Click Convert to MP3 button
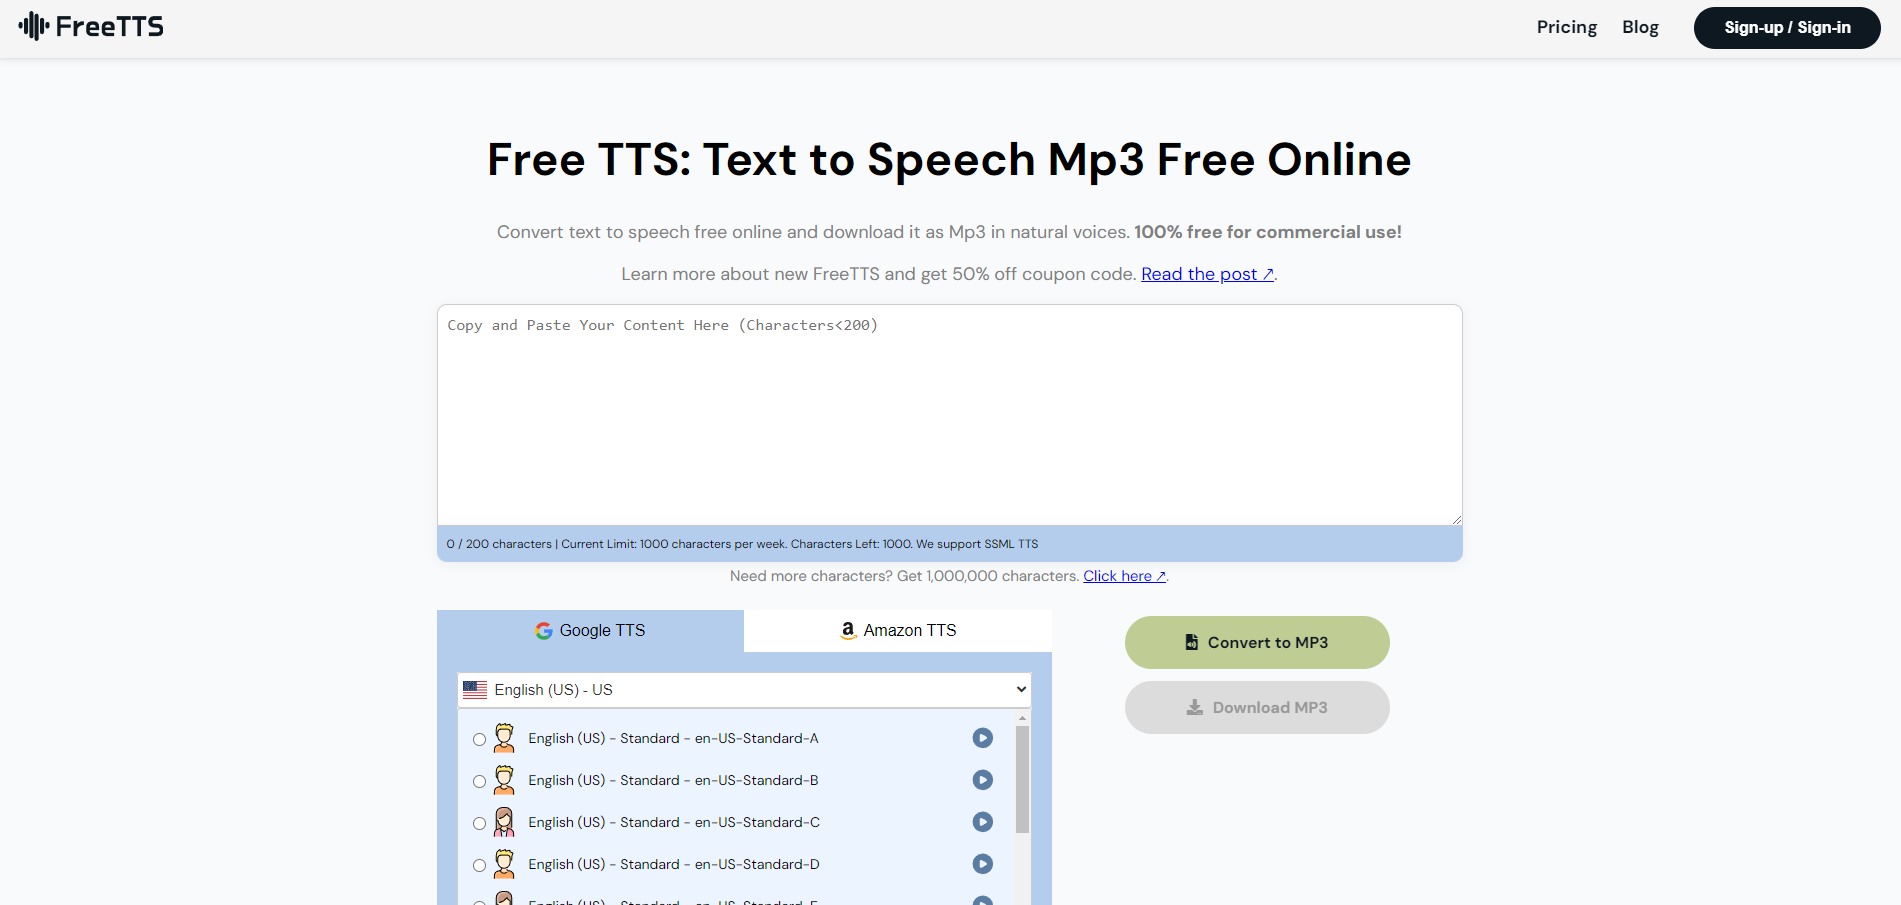 click(x=1257, y=642)
